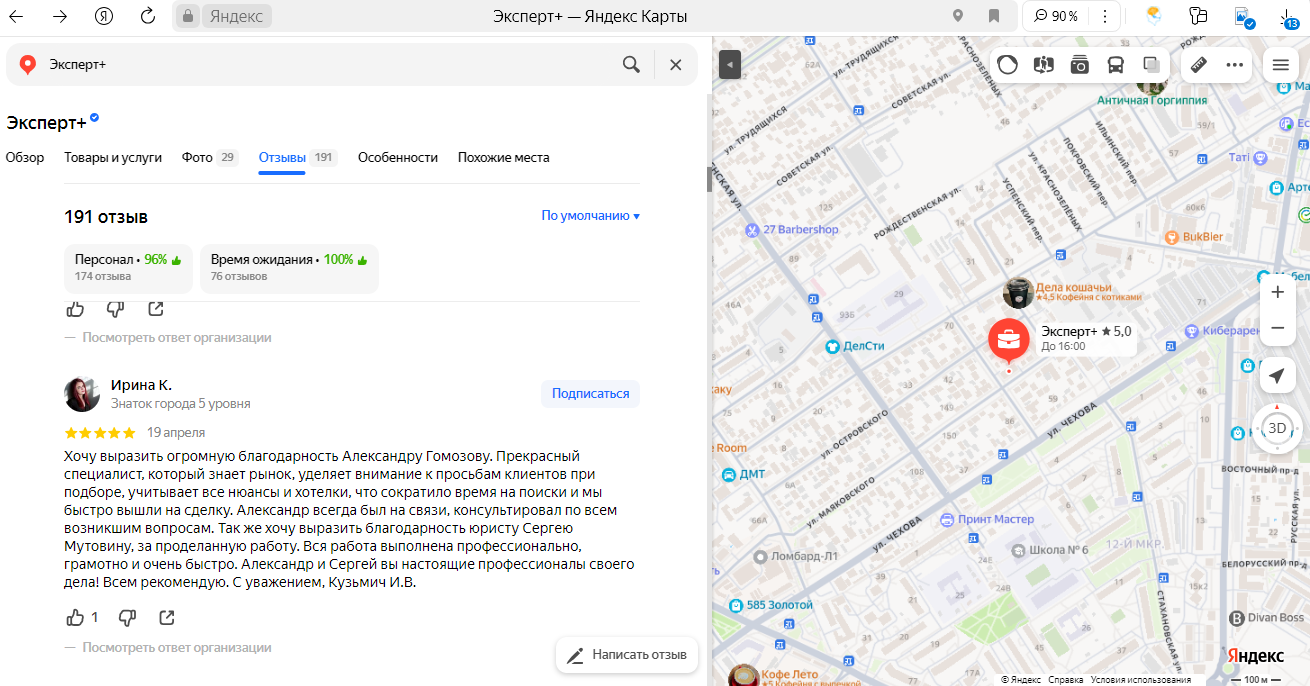
Task: Open street panoramas camera icon
Action: (1079, 65)
